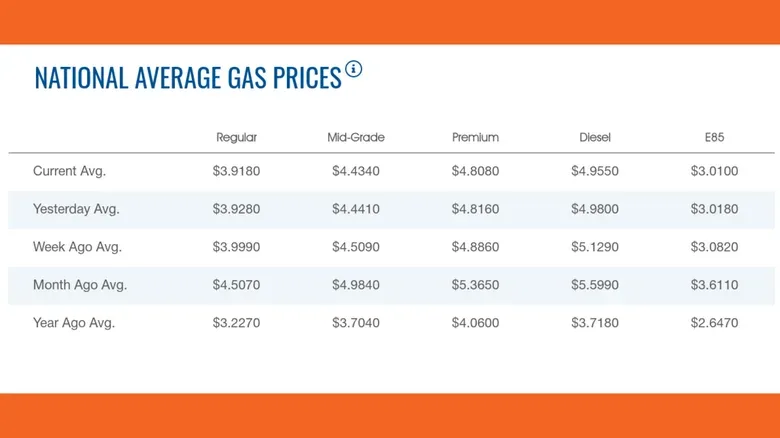Select the E85 column header
The width and height of the screenshot is (780, 438).
click(x=714, y=137)
